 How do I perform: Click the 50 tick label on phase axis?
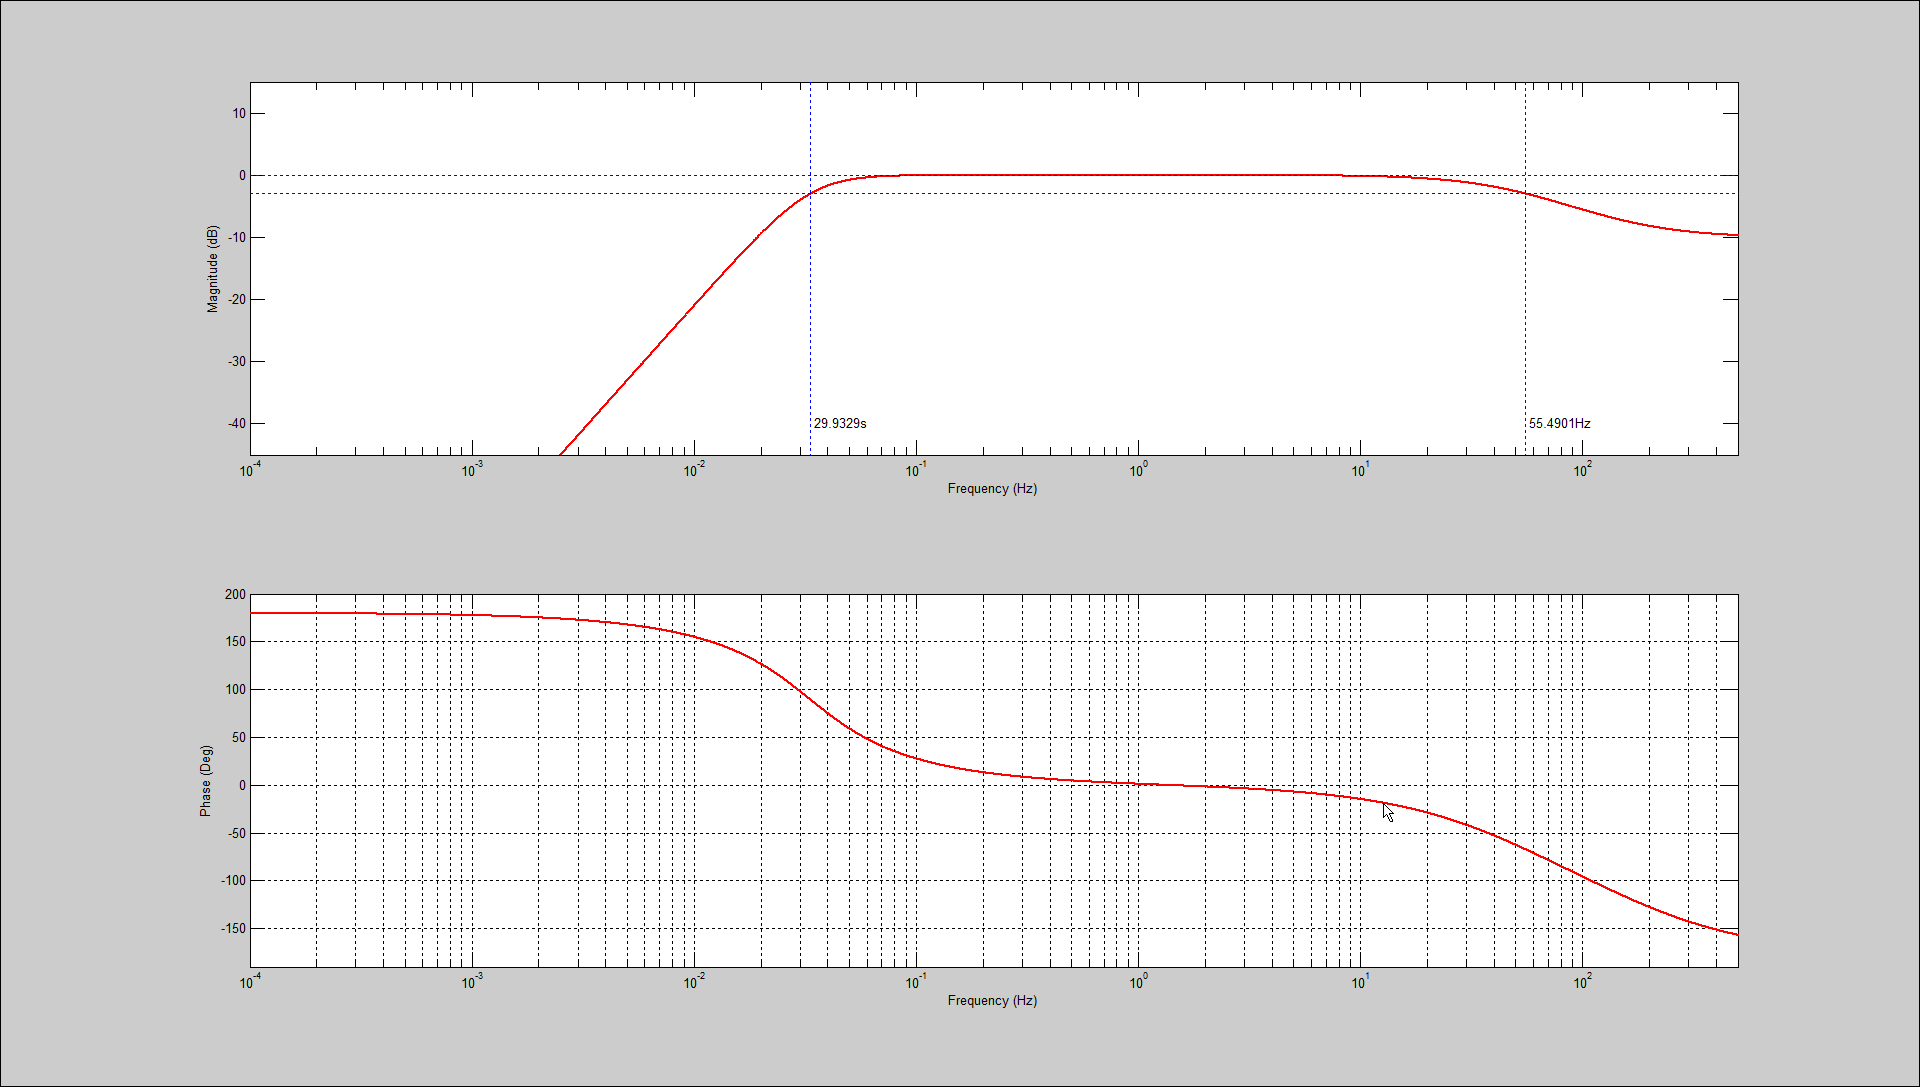(x=239, y=738)
